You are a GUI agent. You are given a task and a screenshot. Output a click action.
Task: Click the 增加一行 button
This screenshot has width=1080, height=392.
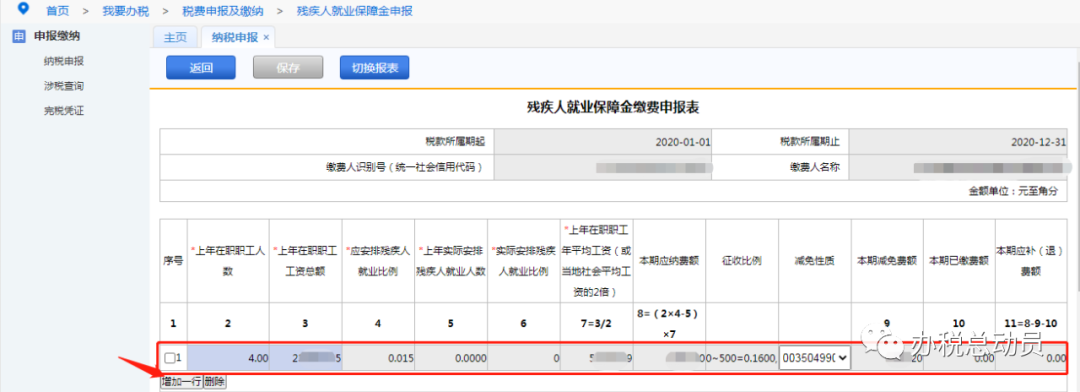pyautogui.click(x=181, y=381)
